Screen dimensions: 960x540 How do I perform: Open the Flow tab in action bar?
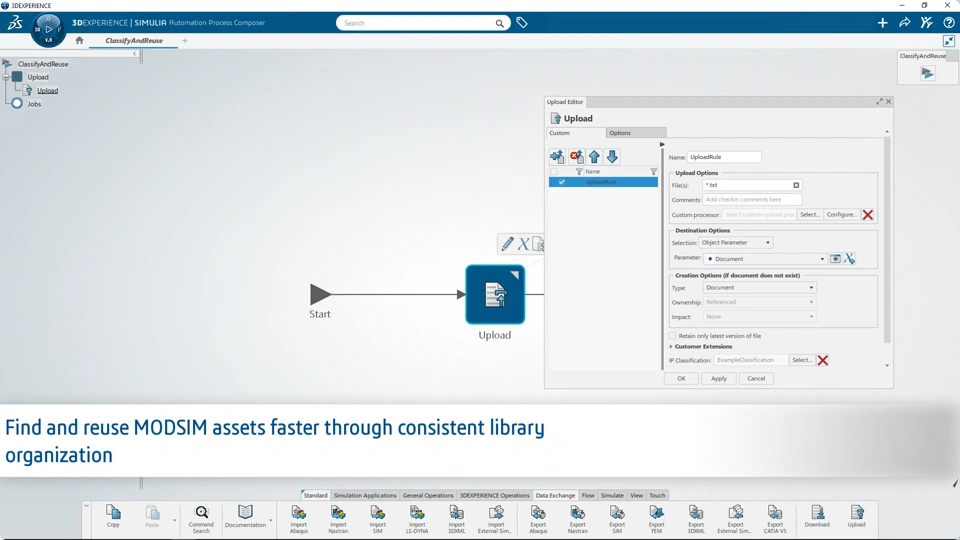coord(588,495)
